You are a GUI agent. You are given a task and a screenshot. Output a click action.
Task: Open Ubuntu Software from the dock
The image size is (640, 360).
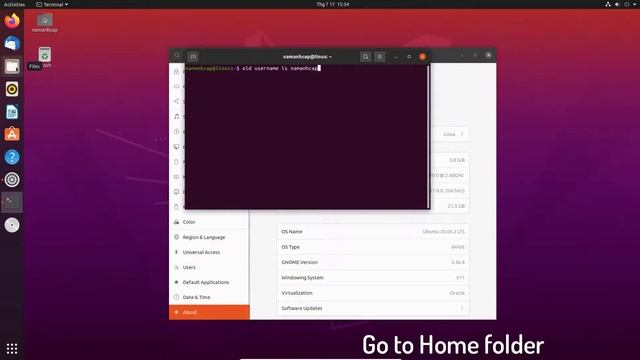point(12,134)
